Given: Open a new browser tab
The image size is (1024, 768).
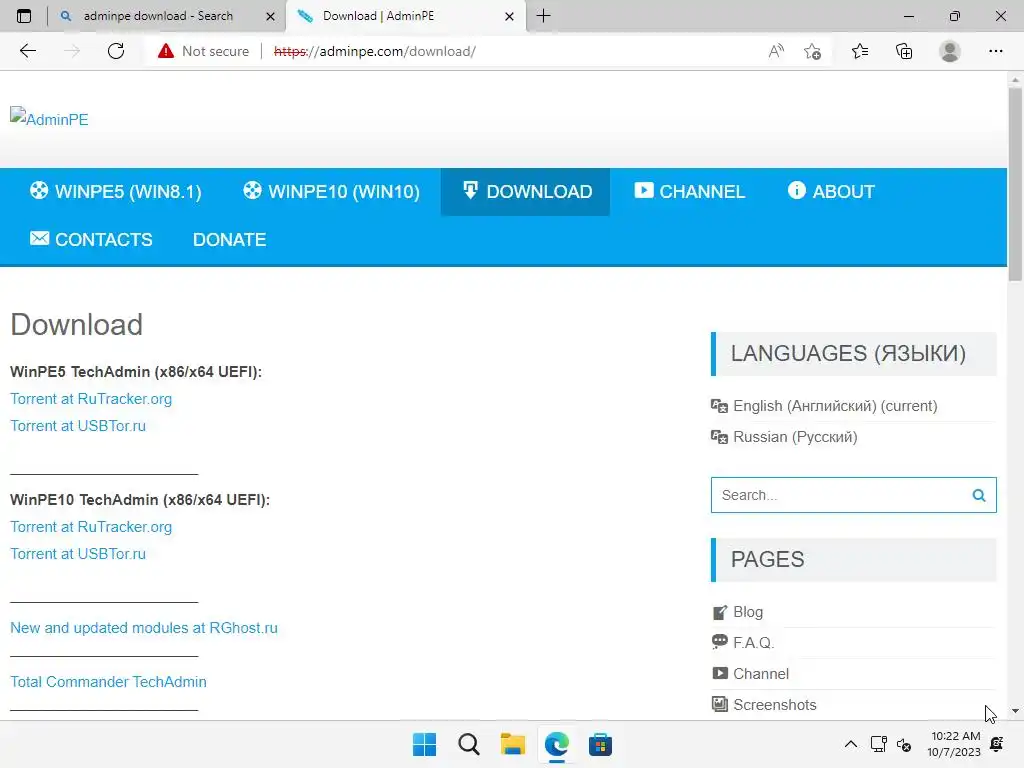Looking at the screenshot, I should pos(543,16).
